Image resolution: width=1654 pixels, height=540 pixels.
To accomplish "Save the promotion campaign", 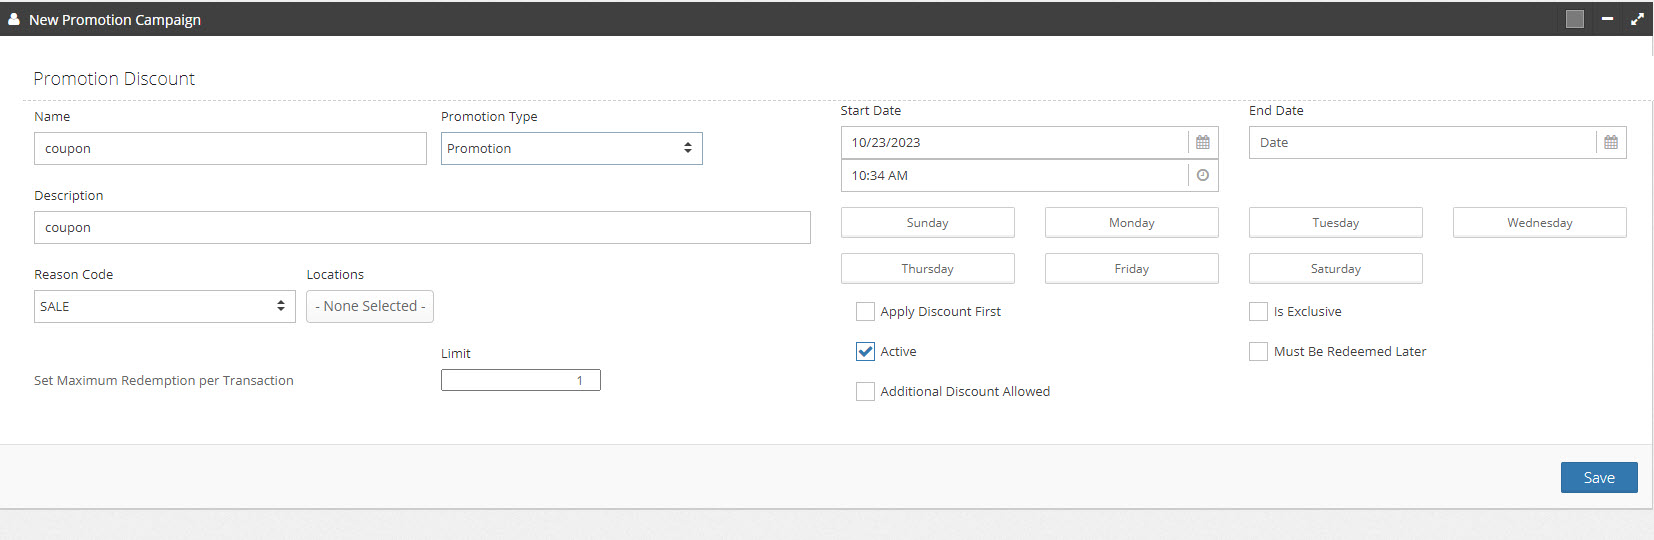I will (x=1599, y=478).
